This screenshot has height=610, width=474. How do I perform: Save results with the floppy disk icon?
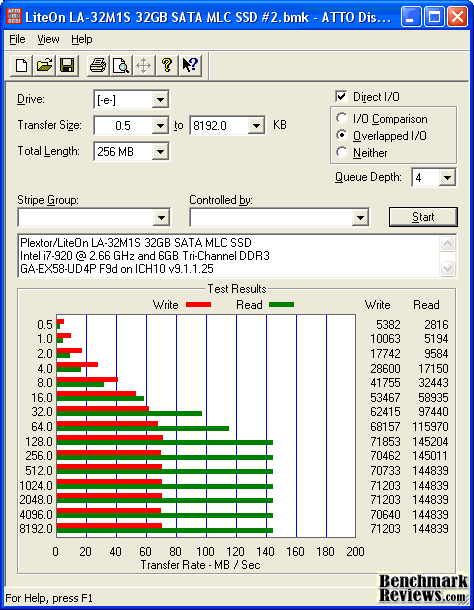pyautogui.click(x=67, y=65)
